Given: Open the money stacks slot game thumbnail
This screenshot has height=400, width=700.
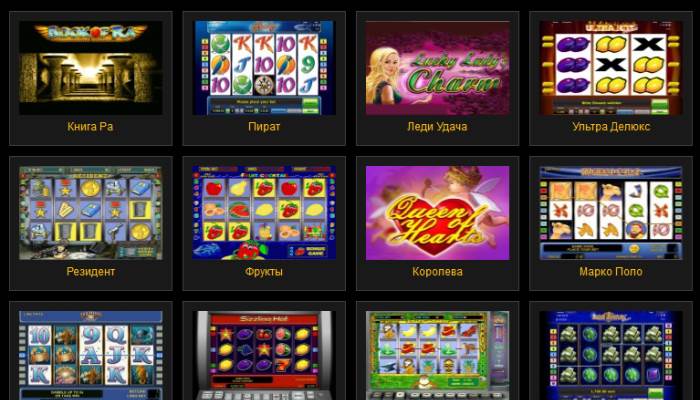Looking at the screenshot, I should point(611,355).
